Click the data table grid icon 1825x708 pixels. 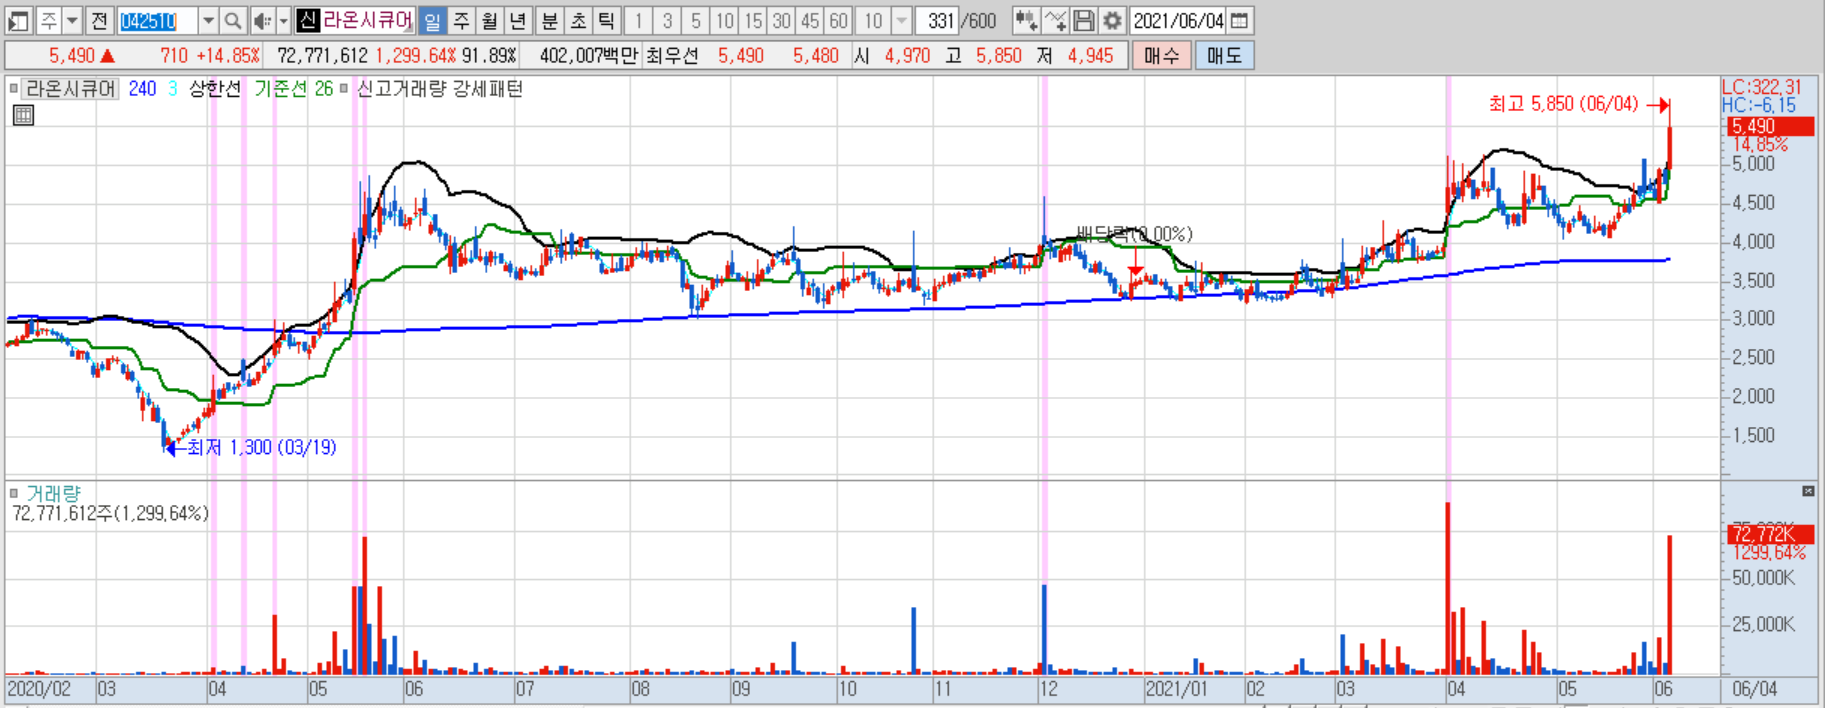[x=23, y=116]
